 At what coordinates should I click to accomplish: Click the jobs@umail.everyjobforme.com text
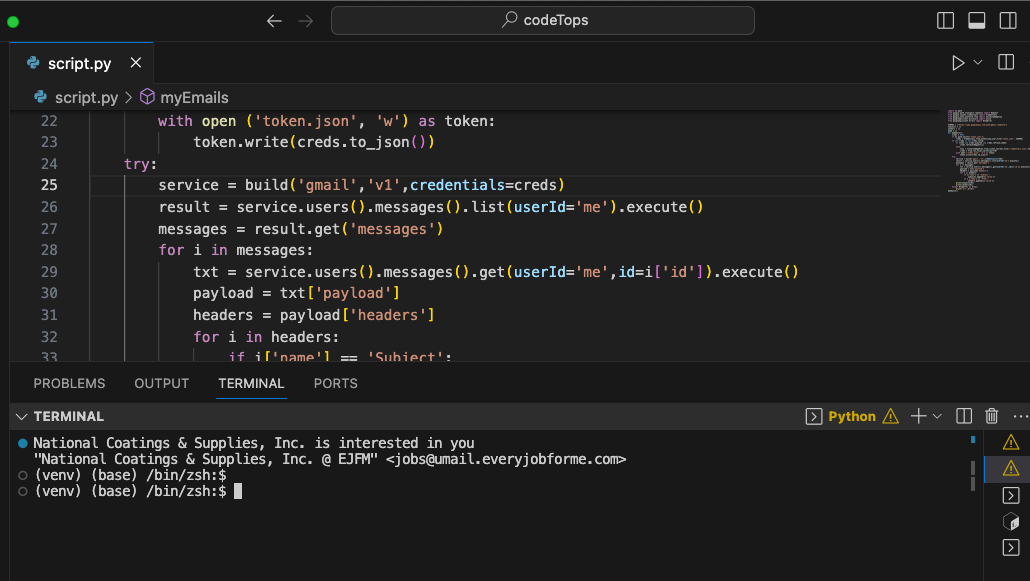[506, 459]
